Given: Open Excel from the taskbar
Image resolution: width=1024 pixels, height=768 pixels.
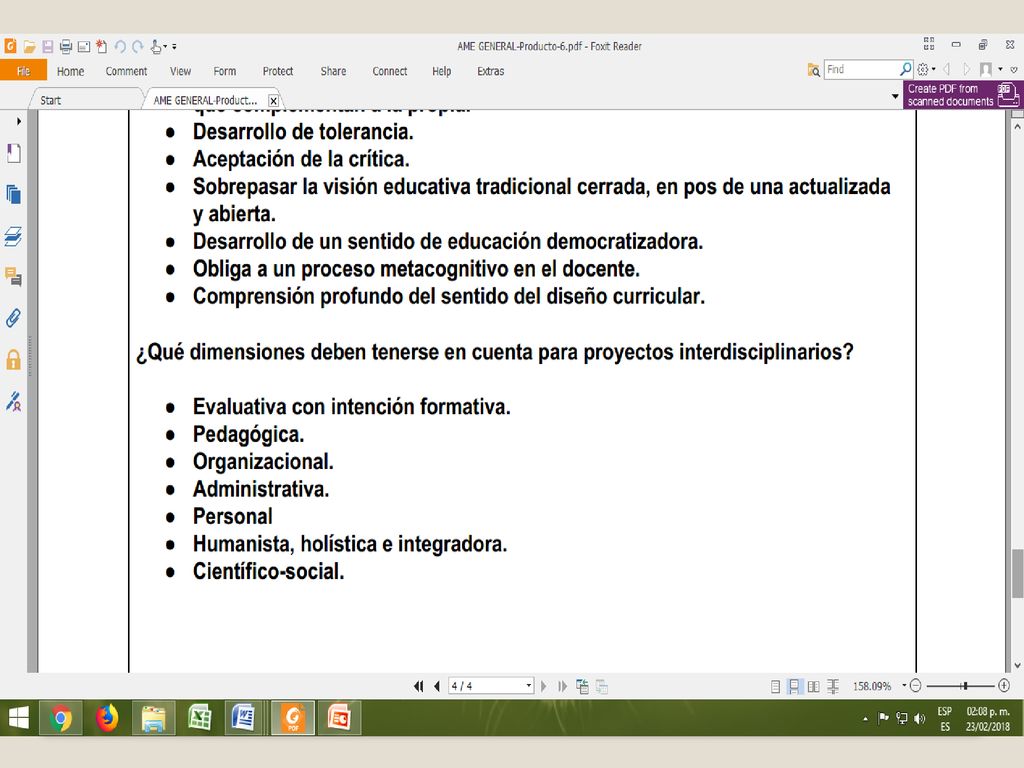Looking at the screenshot, I should [x=200, y=718].
